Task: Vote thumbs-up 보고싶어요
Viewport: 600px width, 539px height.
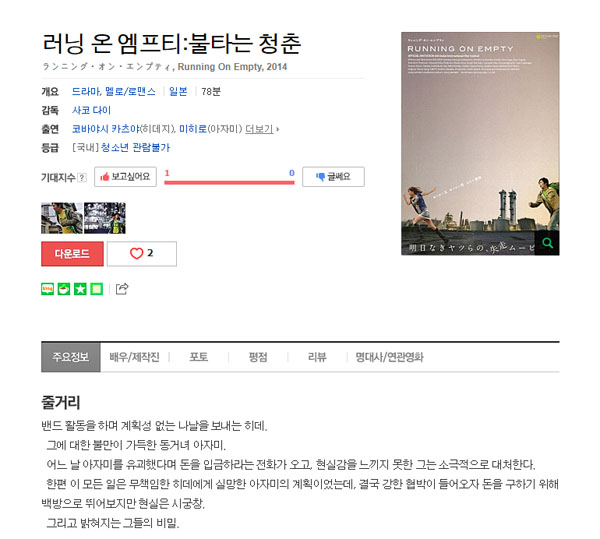Action: (x=126, y=177)
